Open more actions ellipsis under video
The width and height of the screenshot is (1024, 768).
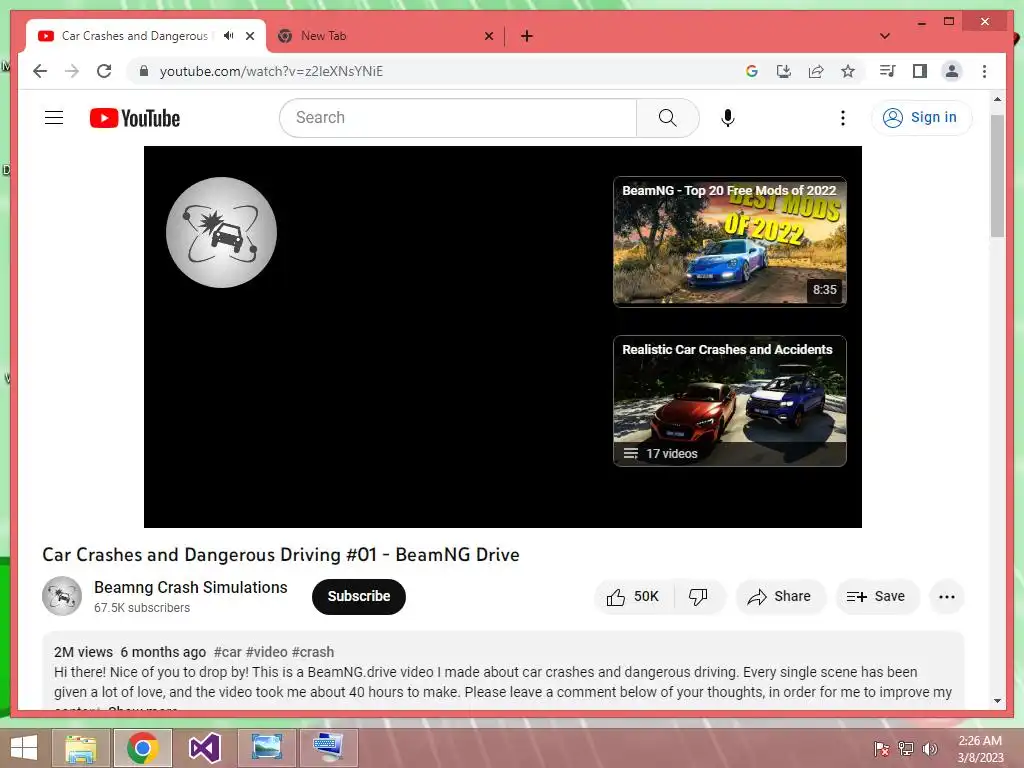point(946,596)
